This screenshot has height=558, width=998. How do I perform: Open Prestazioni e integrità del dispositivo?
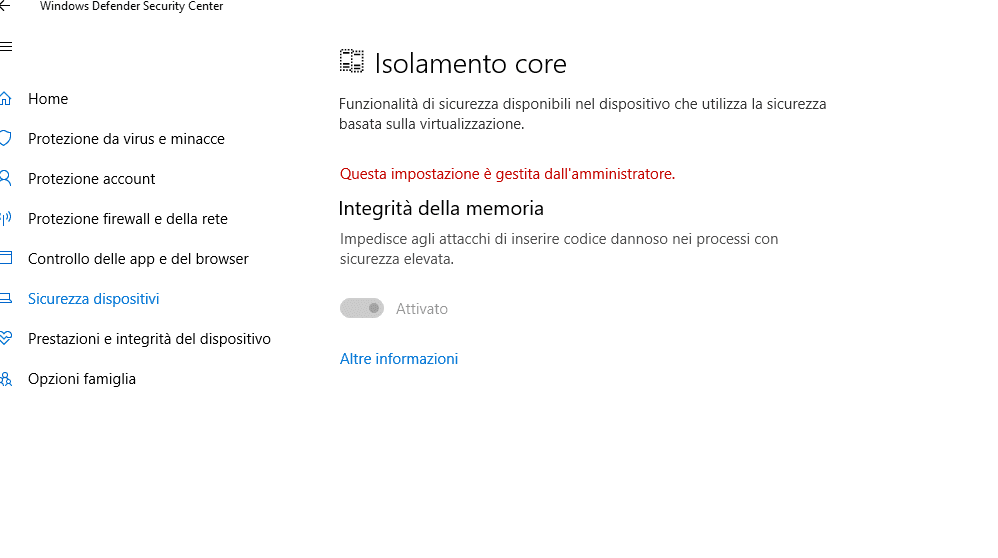pyautogui.click(x=149, y=339)
